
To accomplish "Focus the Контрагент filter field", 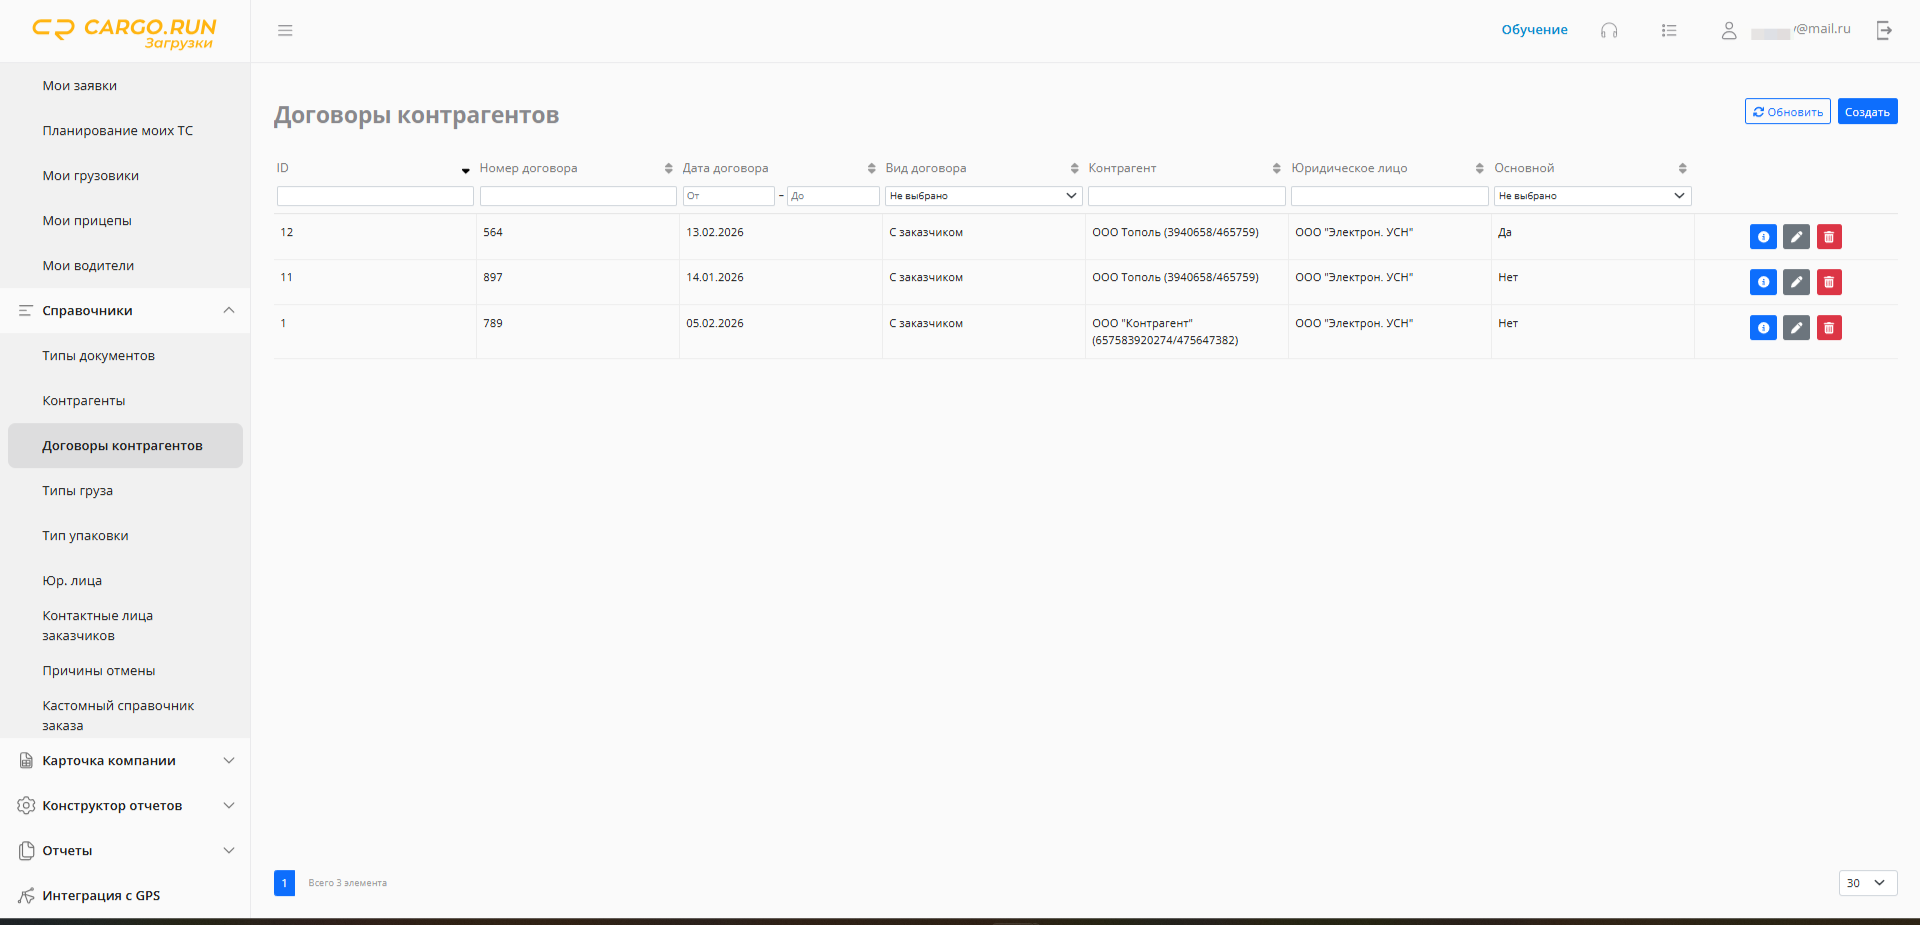I will [x=1187, y=196].
